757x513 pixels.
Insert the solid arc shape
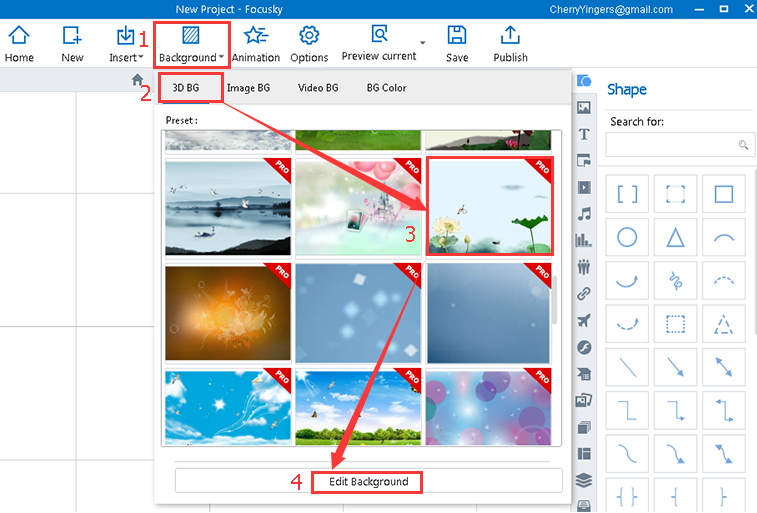click(724, 237)
